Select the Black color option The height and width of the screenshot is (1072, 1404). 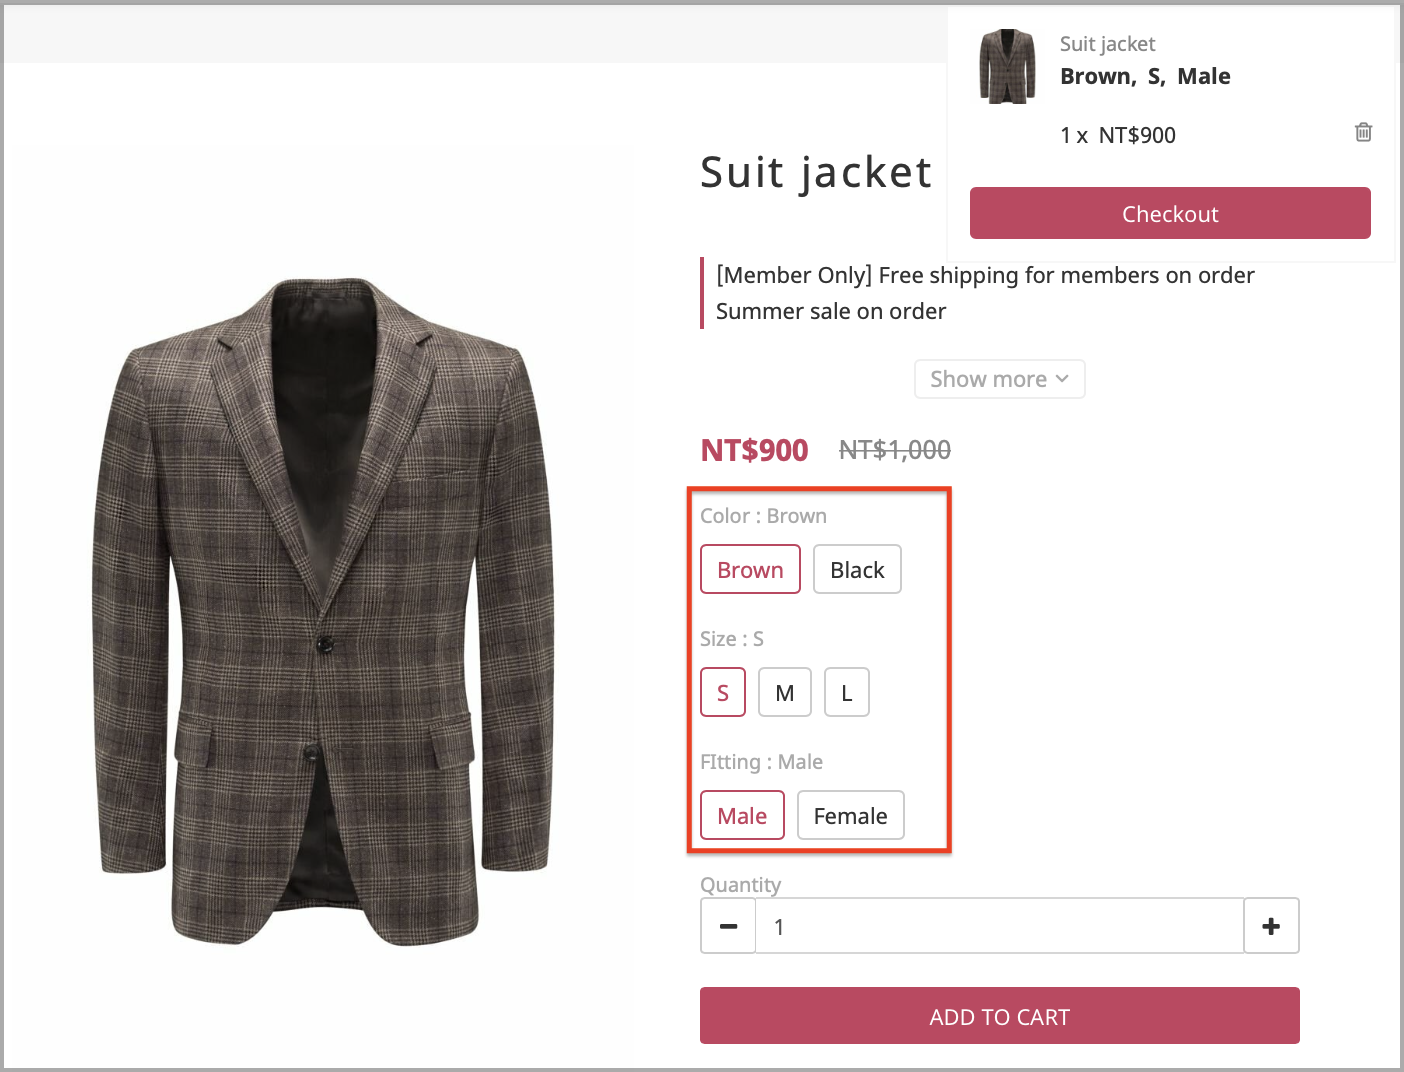[x=857, y=569]
